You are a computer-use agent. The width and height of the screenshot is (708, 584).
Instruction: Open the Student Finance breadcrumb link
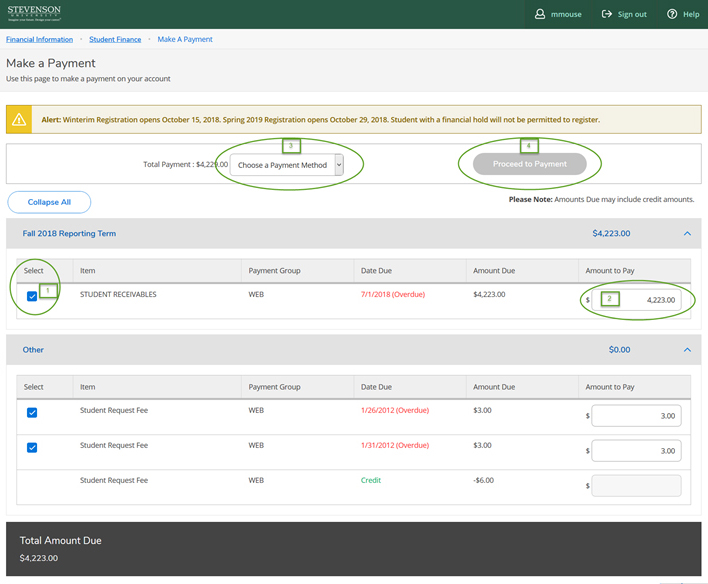pyautogui.click(x=115, y=39)
